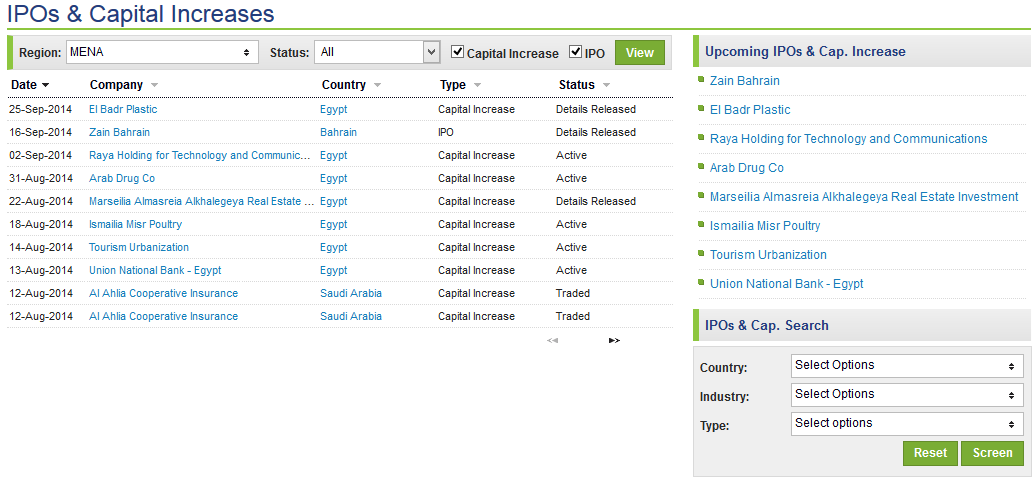Go to previous page of results

[x=553, y=340]
